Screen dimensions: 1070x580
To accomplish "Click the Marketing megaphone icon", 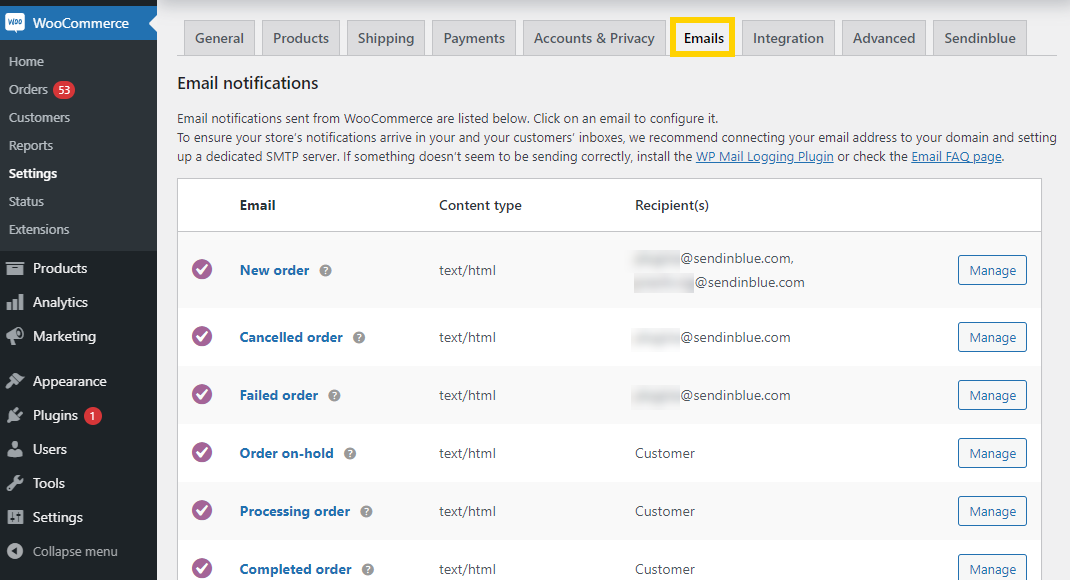I will pyautogui.click(x=16, y=336).
